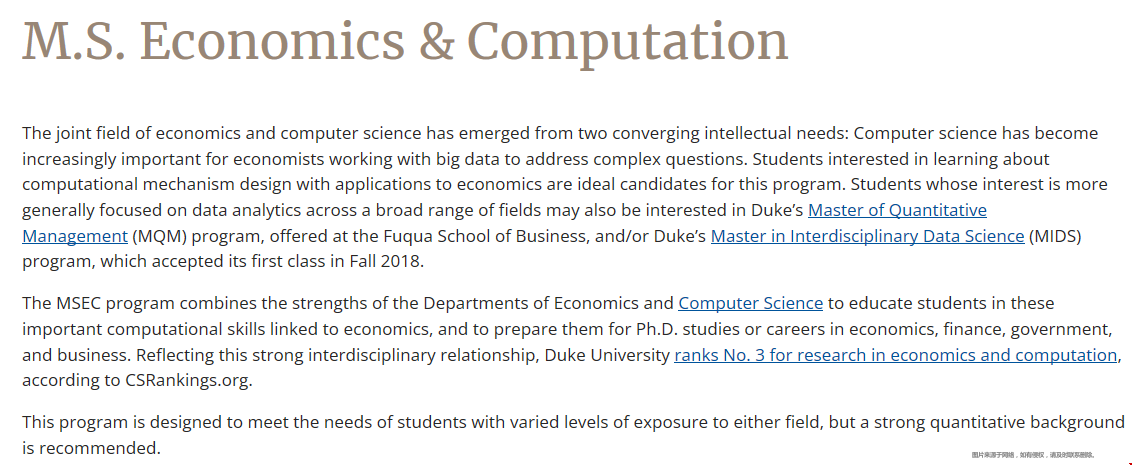Follow the Computer Science department link

coord(750,303)
